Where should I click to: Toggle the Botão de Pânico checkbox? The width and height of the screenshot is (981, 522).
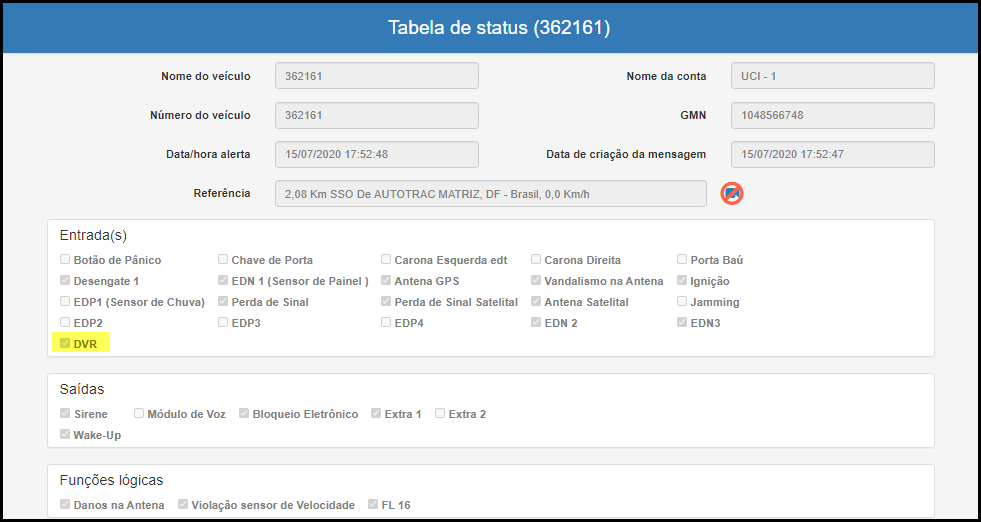(x=64, y=259)
